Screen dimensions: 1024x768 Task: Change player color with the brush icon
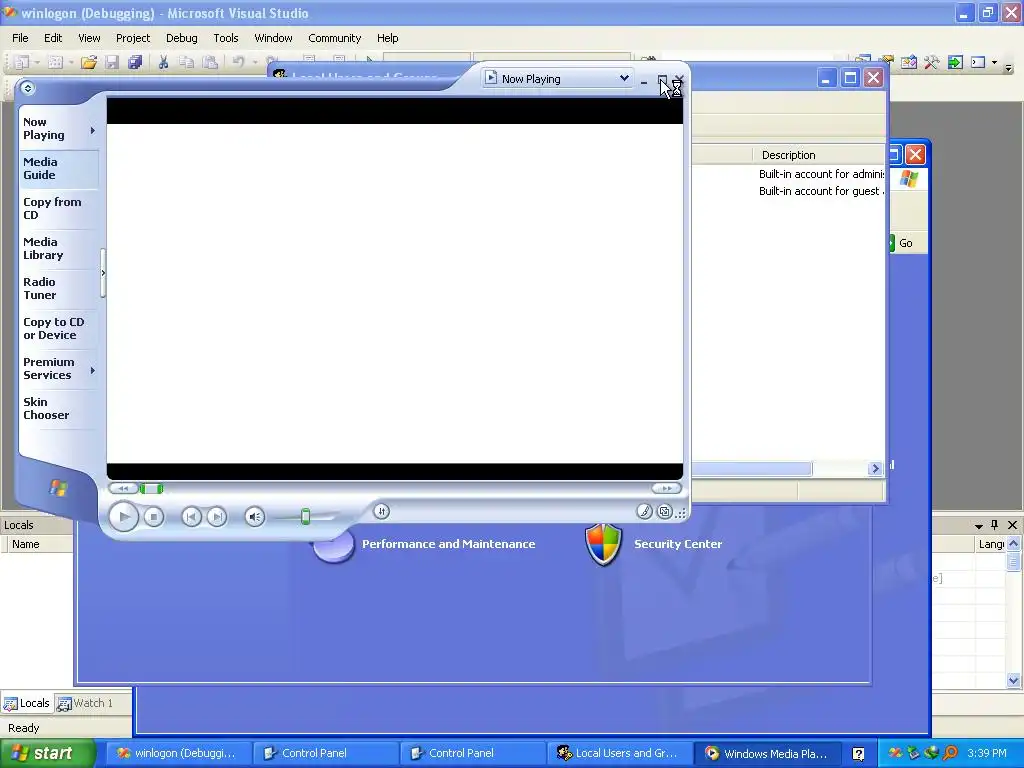645,512
